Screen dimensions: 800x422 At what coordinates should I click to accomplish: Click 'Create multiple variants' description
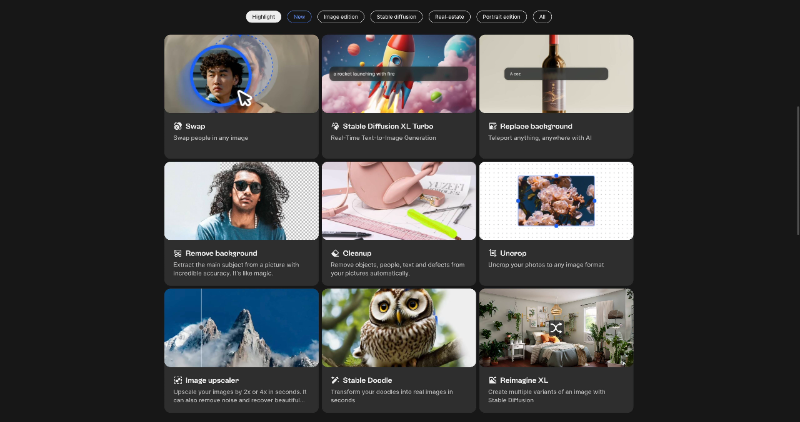pyautogui.click(x=546, y=396)
